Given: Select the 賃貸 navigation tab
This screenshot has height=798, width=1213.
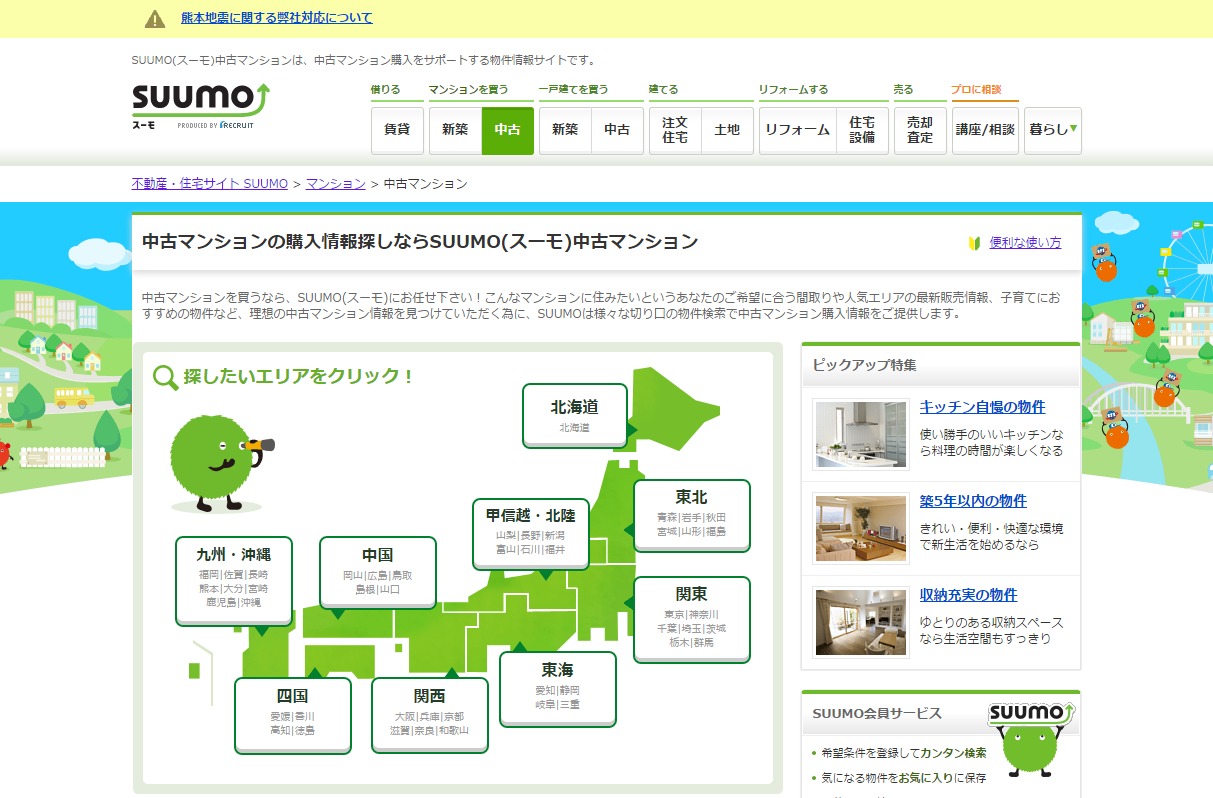Looking at the screenshot, I should coord(397,131).
